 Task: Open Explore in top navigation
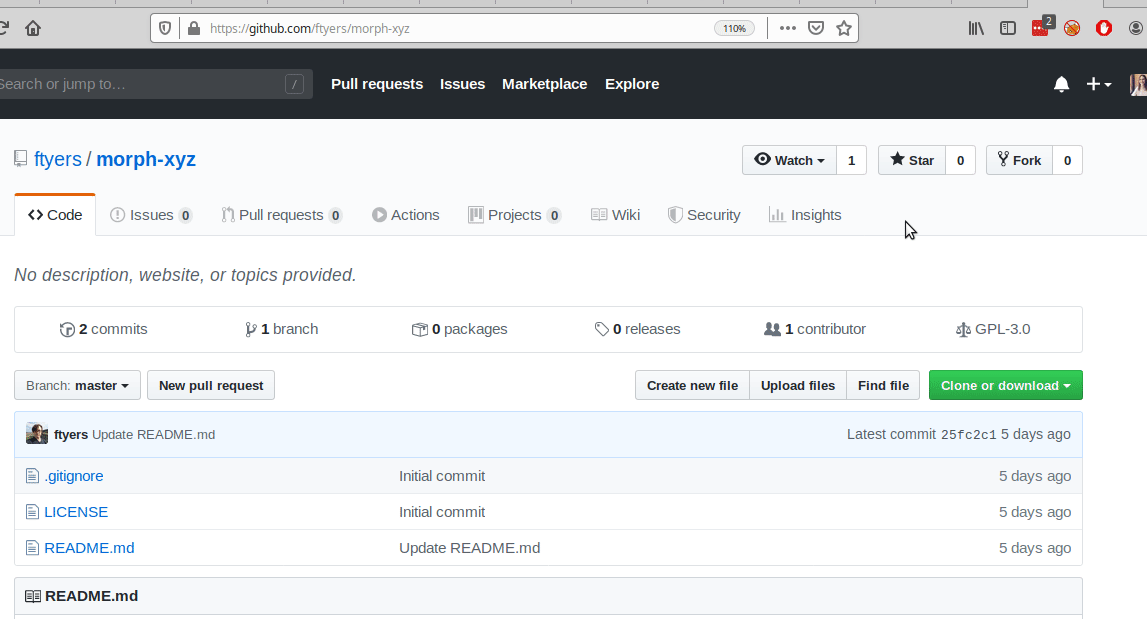tap(632, 84)
